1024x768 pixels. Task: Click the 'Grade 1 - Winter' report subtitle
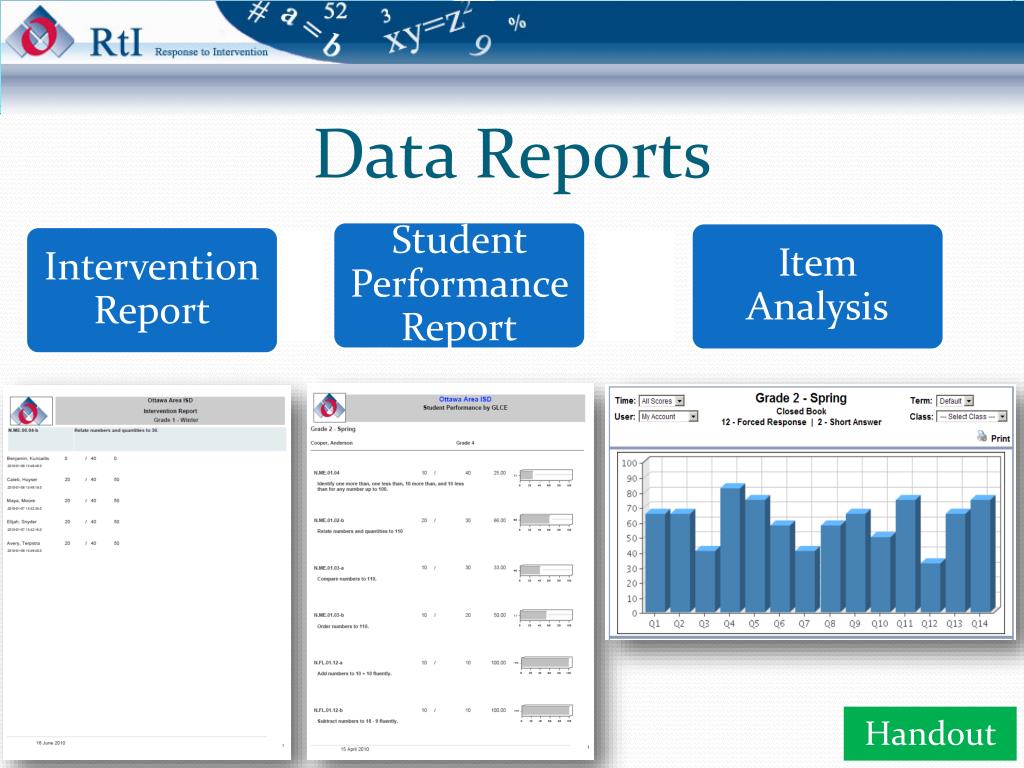coord(176,420)
